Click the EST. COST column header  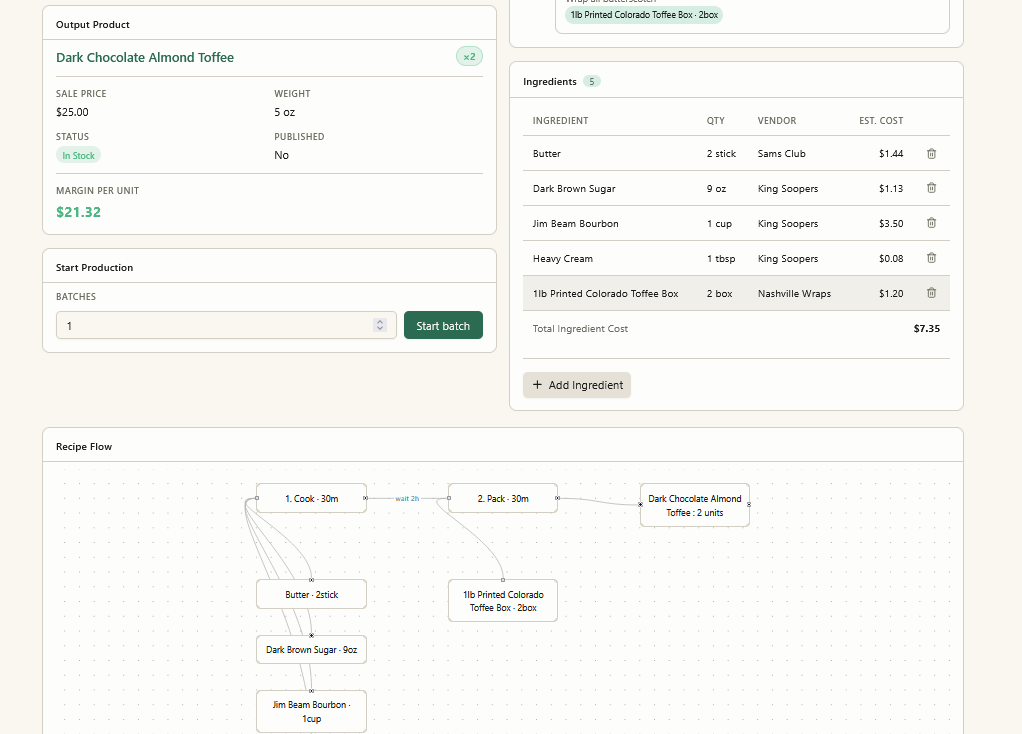[881, 121]
